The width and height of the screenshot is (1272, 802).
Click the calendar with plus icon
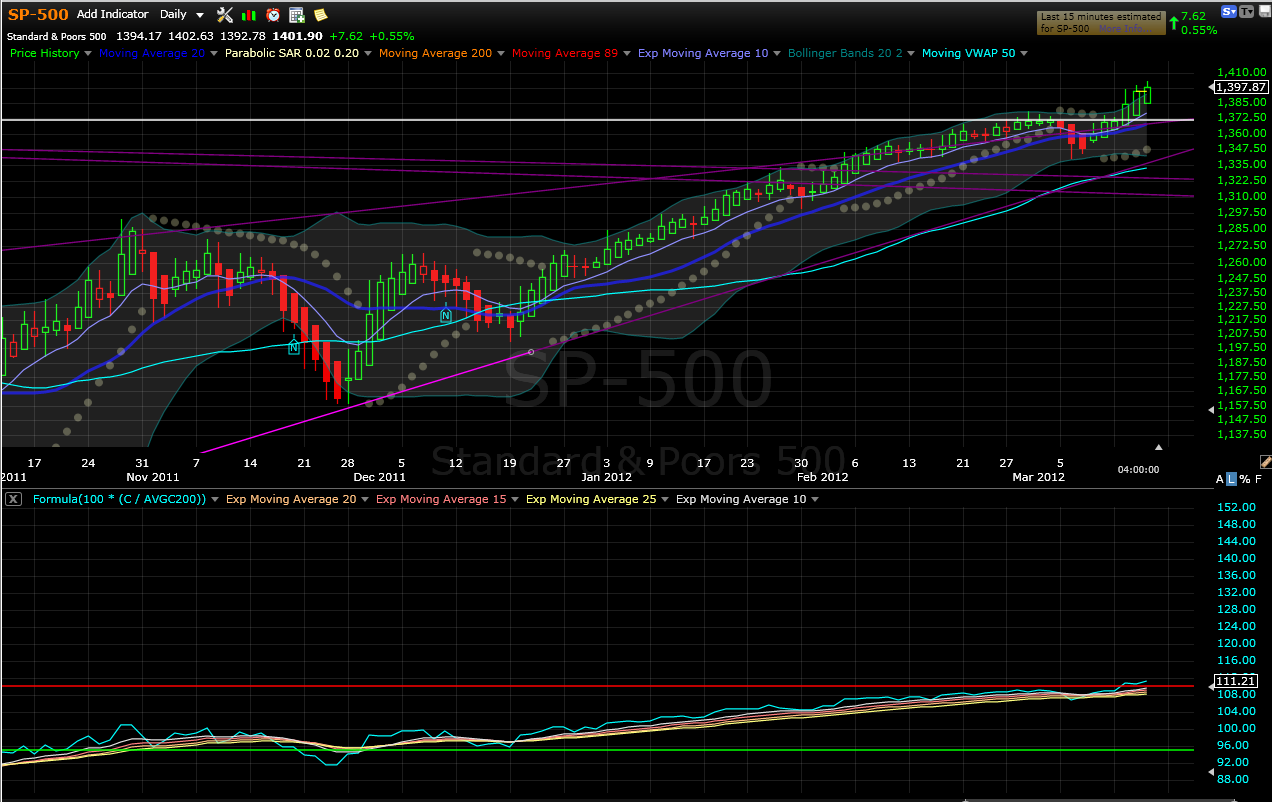point(297,15)
